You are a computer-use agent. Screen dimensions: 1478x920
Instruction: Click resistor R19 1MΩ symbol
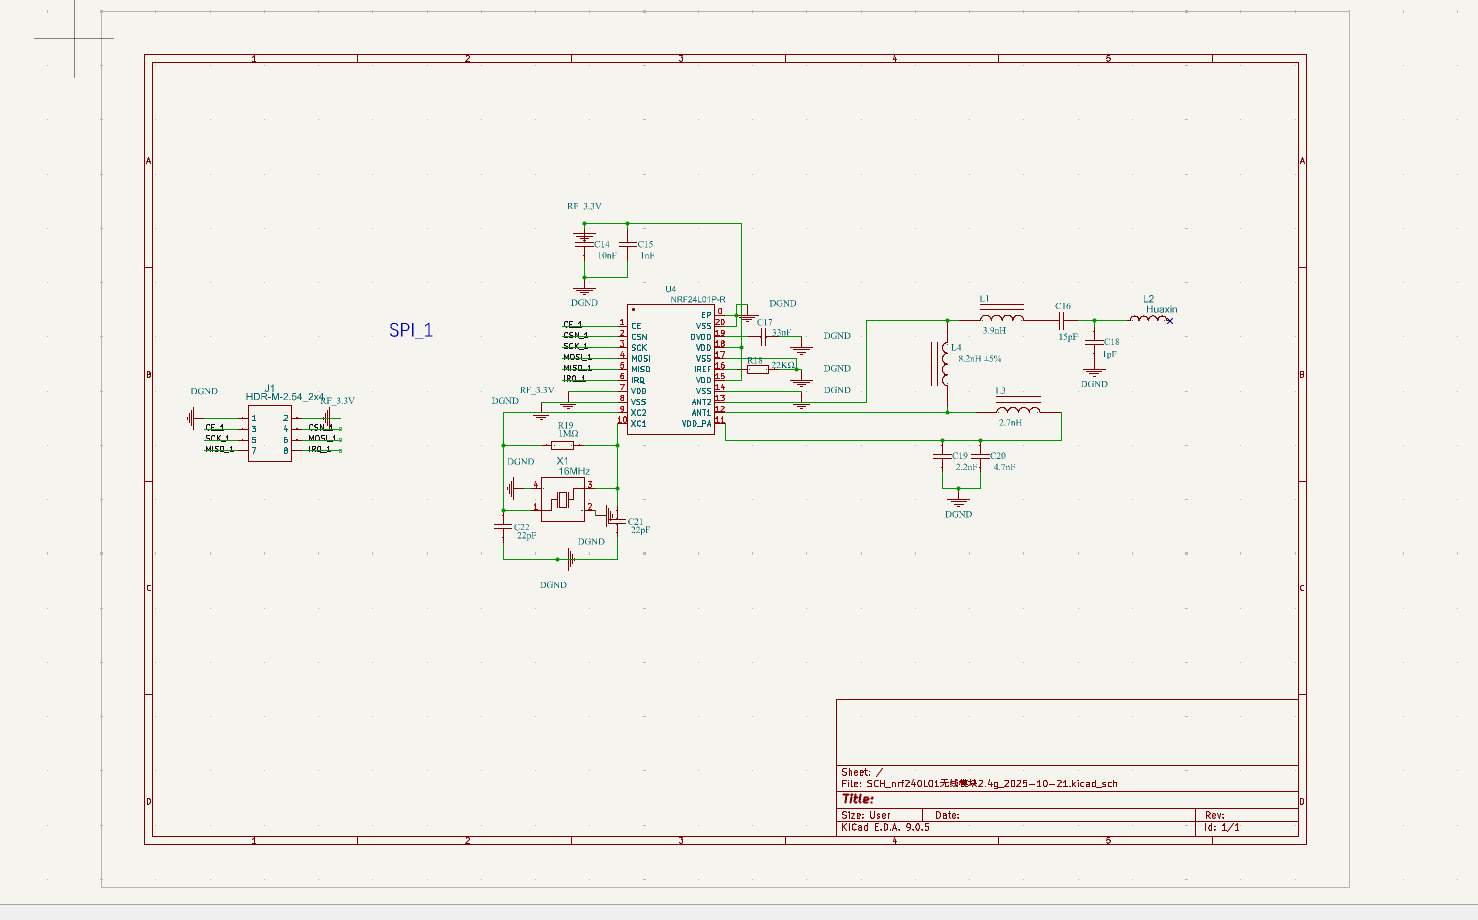pos(563,445)
